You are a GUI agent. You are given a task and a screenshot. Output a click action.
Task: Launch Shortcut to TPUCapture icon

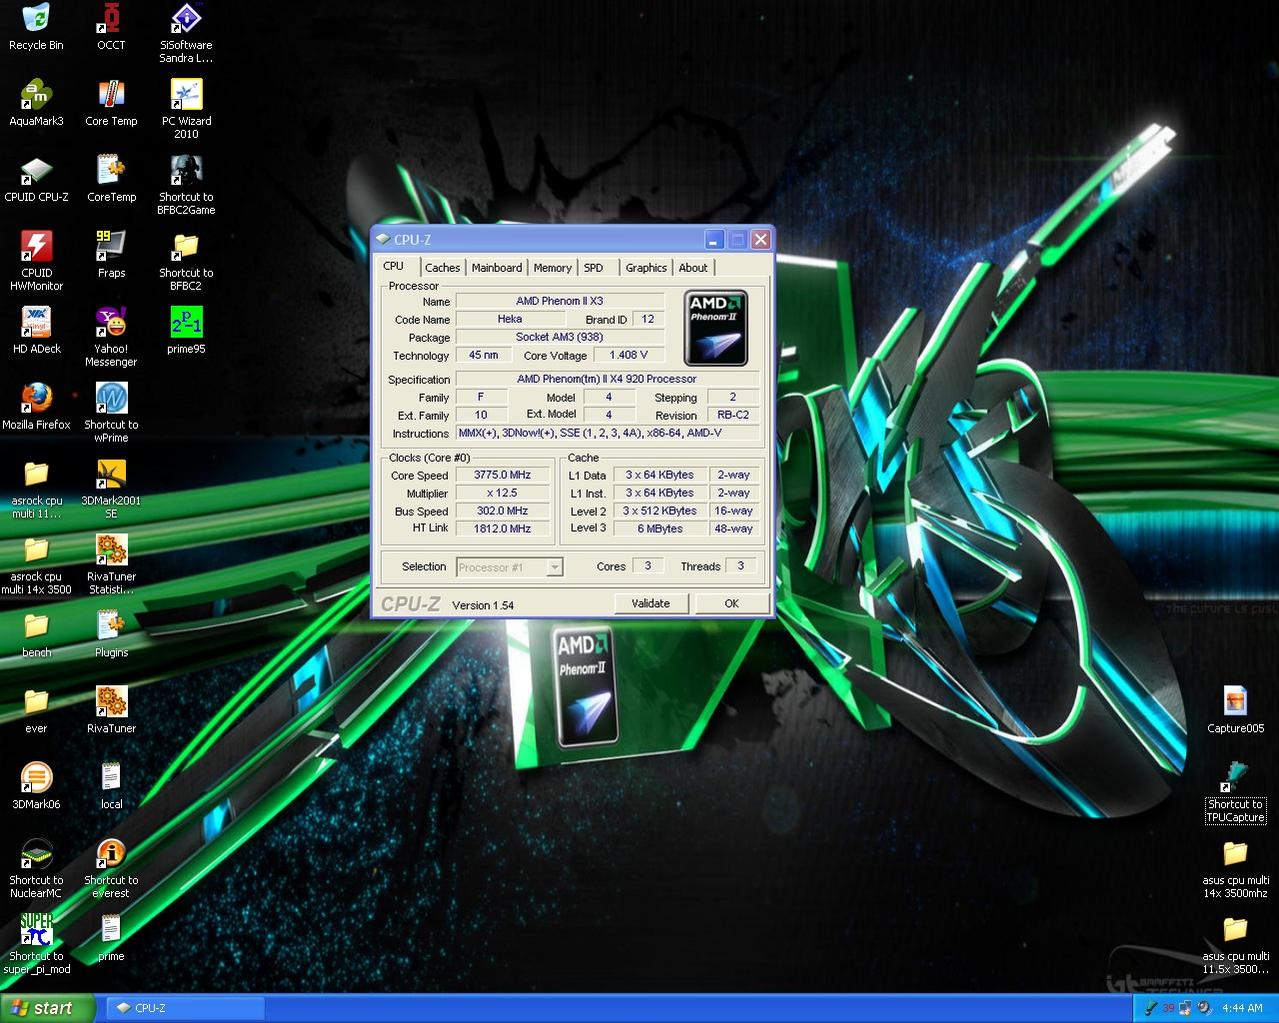tap(1235, 793)
